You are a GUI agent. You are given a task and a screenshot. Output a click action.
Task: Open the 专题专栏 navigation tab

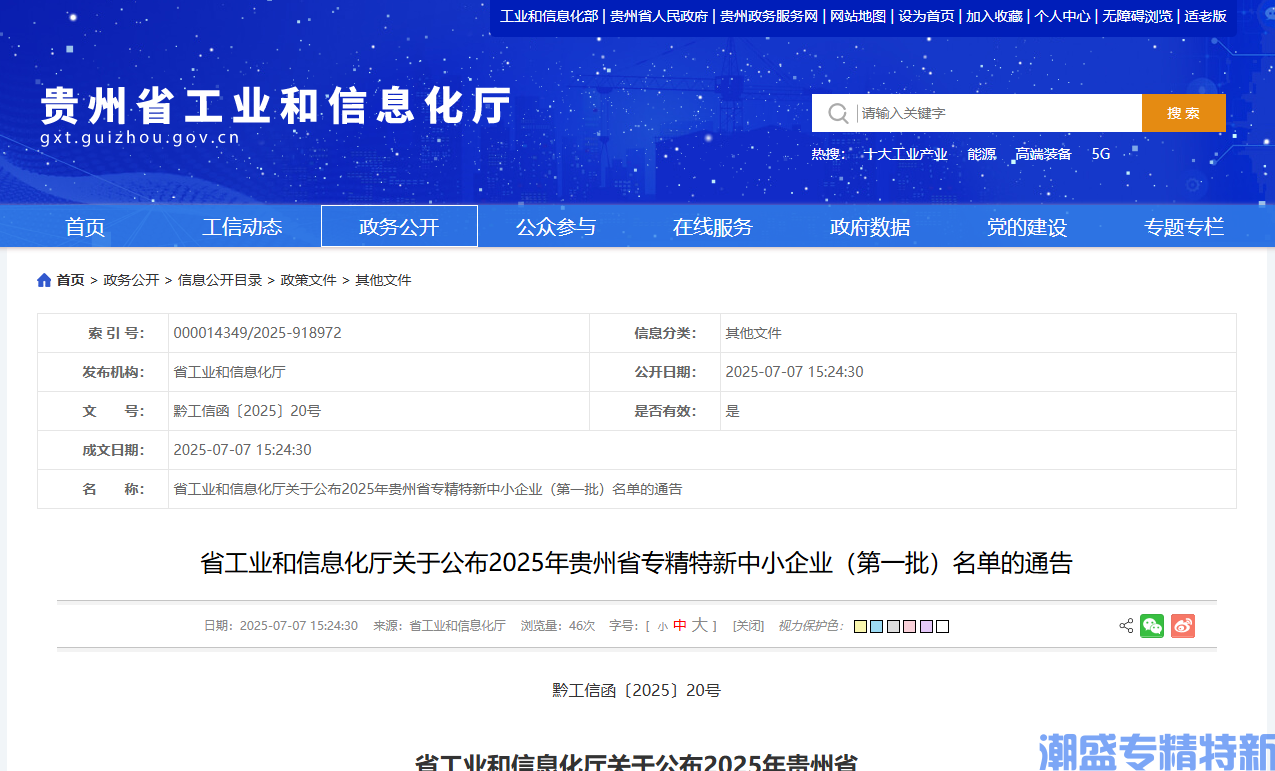pos(1184,227)
